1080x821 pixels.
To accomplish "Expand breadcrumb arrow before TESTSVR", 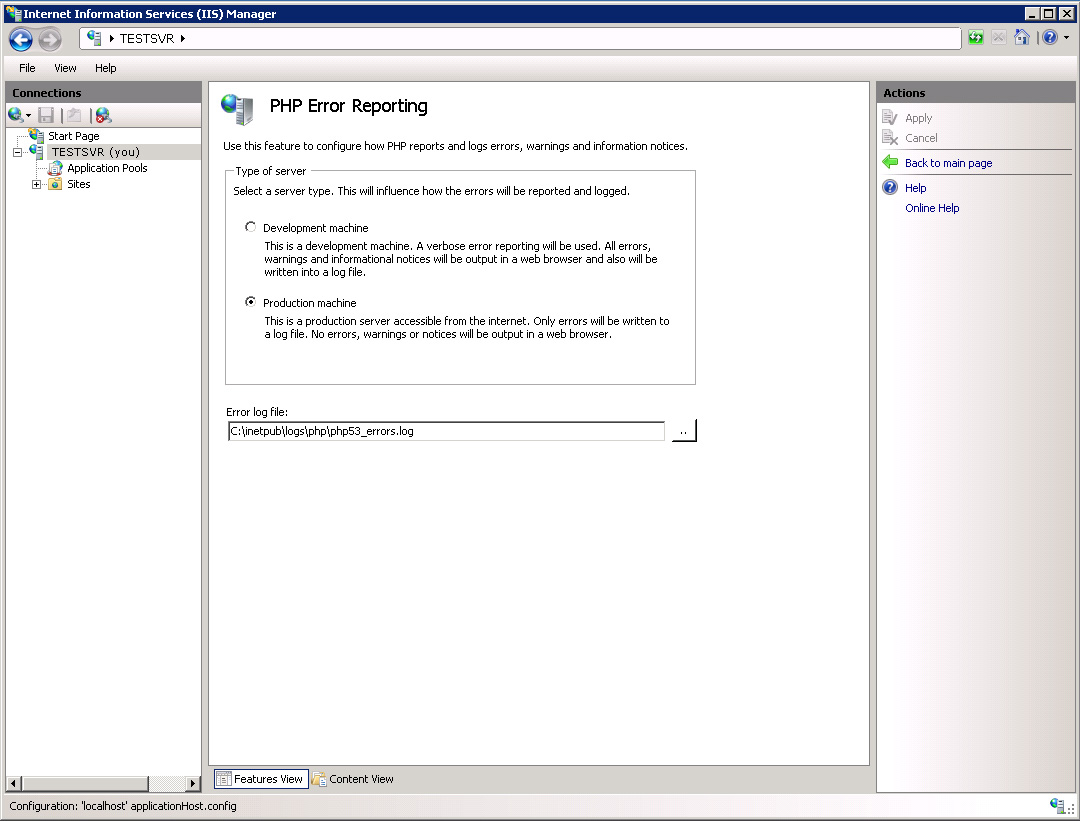I will pos(112,39).
